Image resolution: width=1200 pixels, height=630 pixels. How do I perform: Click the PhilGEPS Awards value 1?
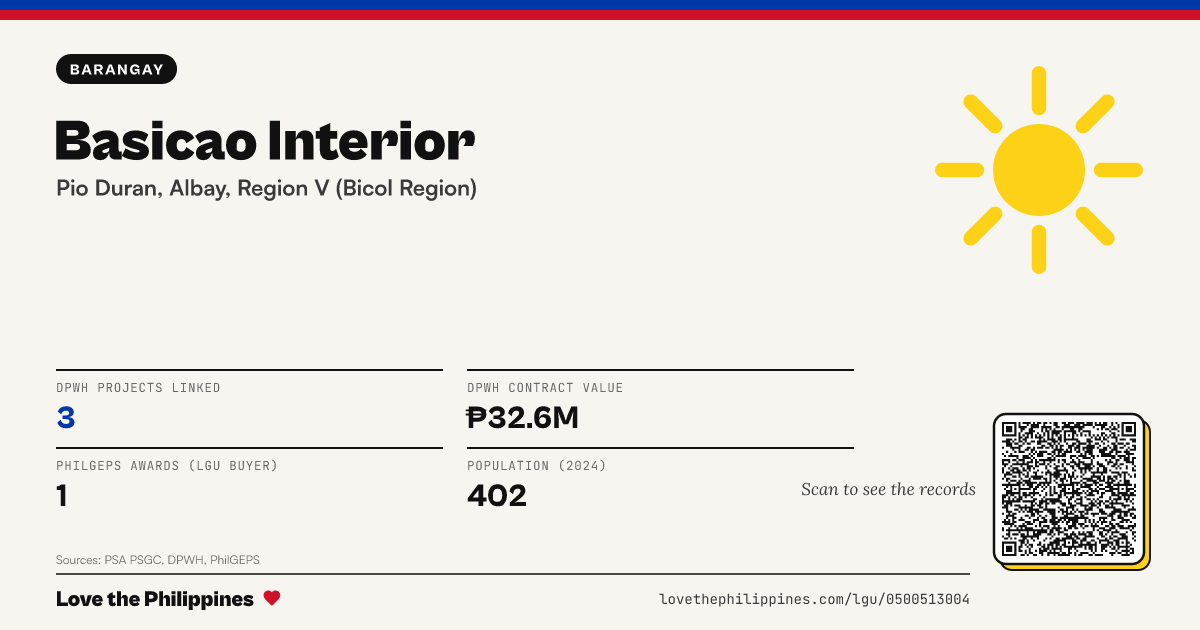pos(62,495)
